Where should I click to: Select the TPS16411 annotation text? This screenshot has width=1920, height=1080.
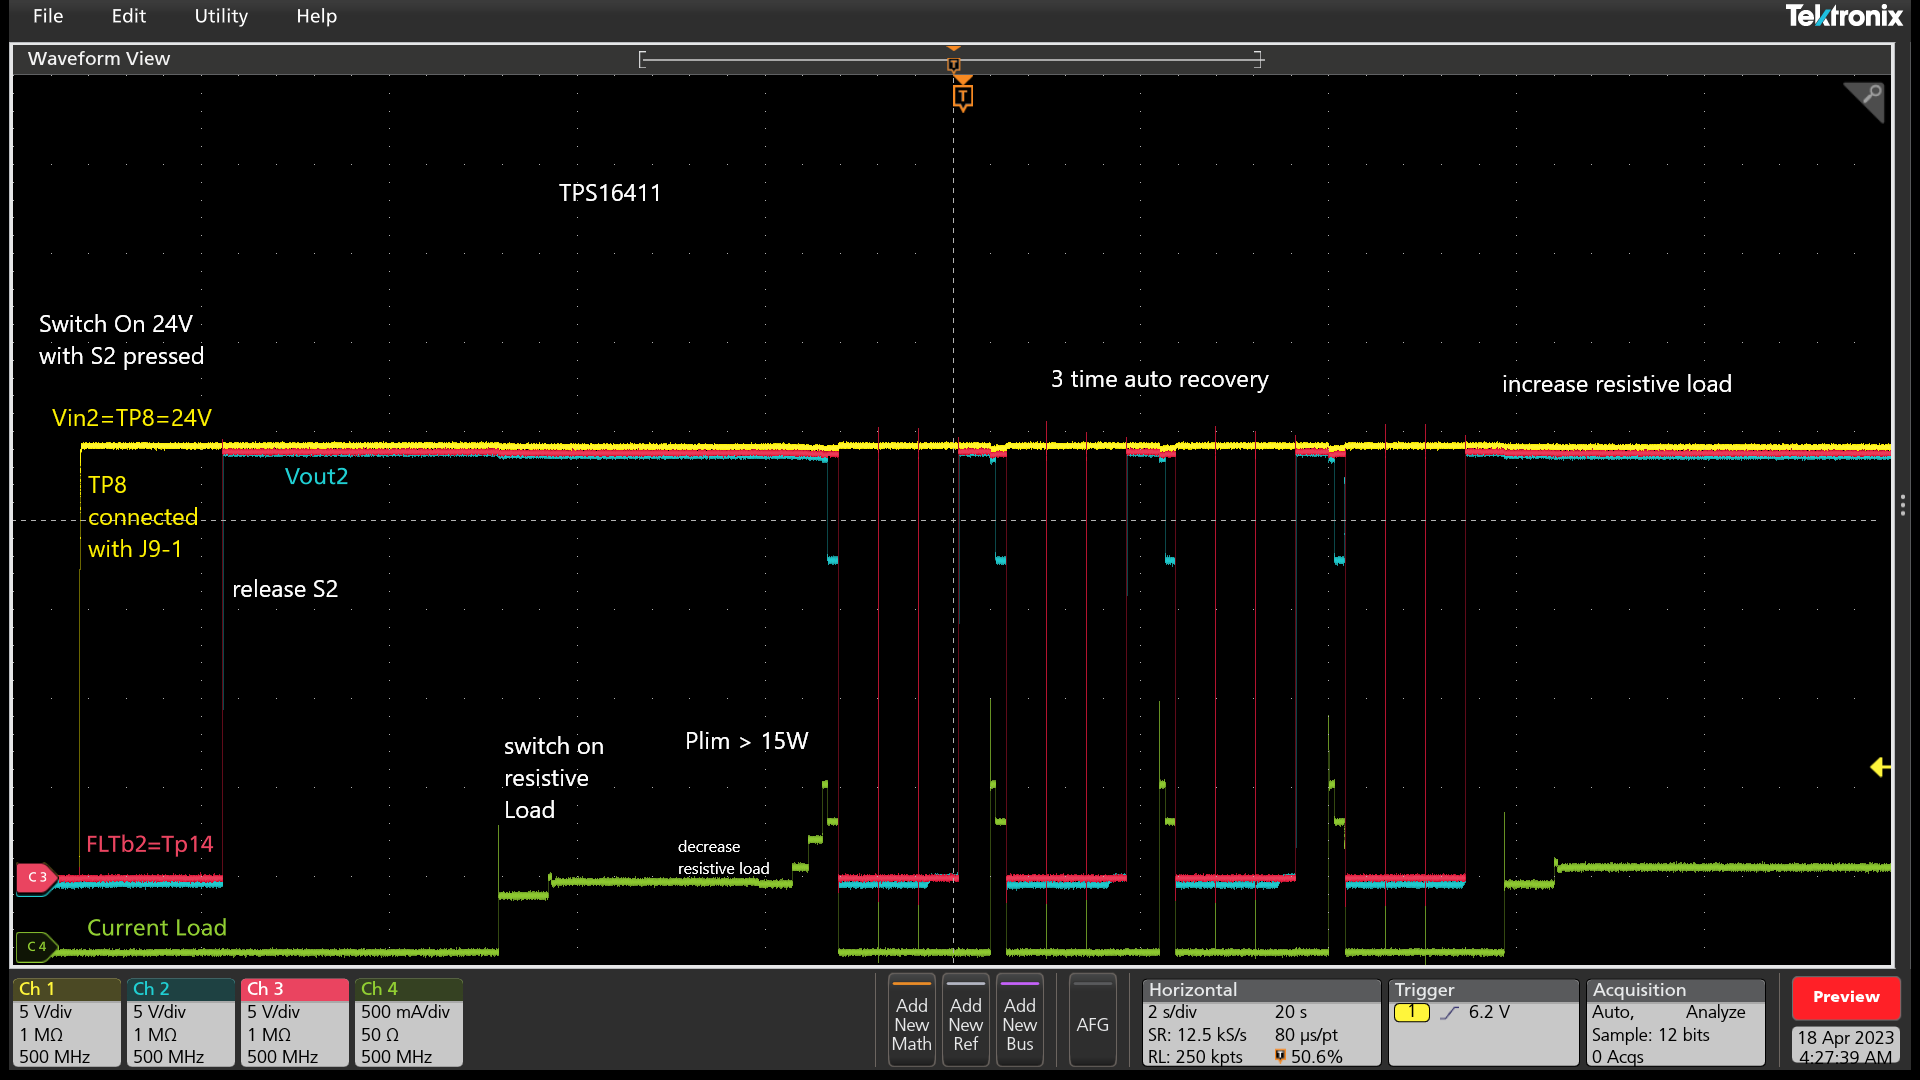(610, 193)
